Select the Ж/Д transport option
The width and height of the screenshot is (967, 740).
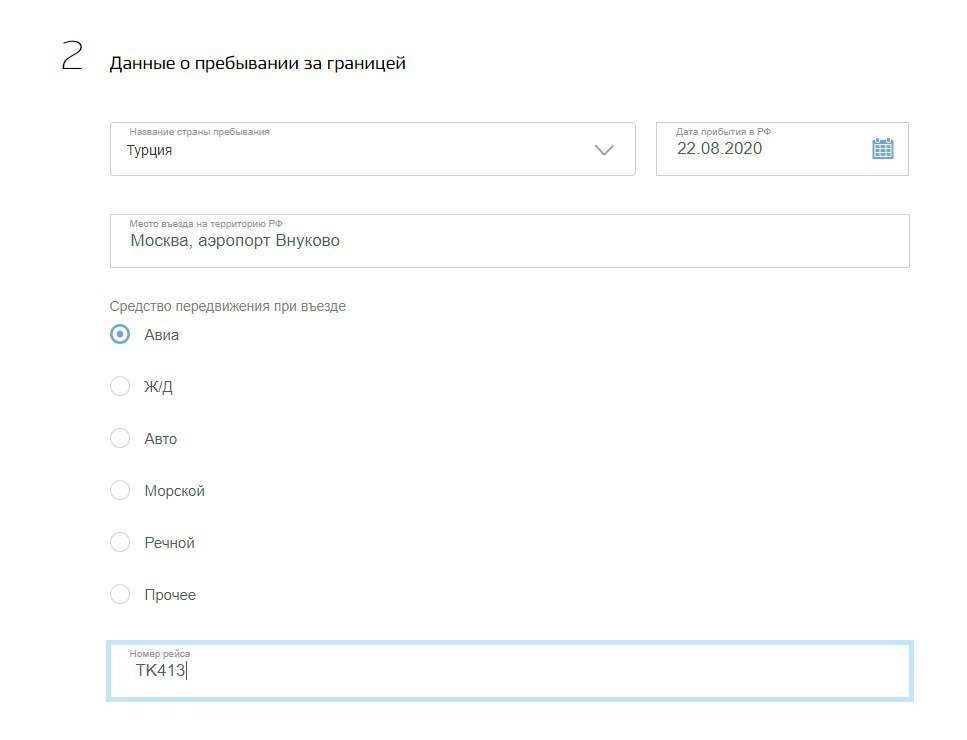(120, 386)
